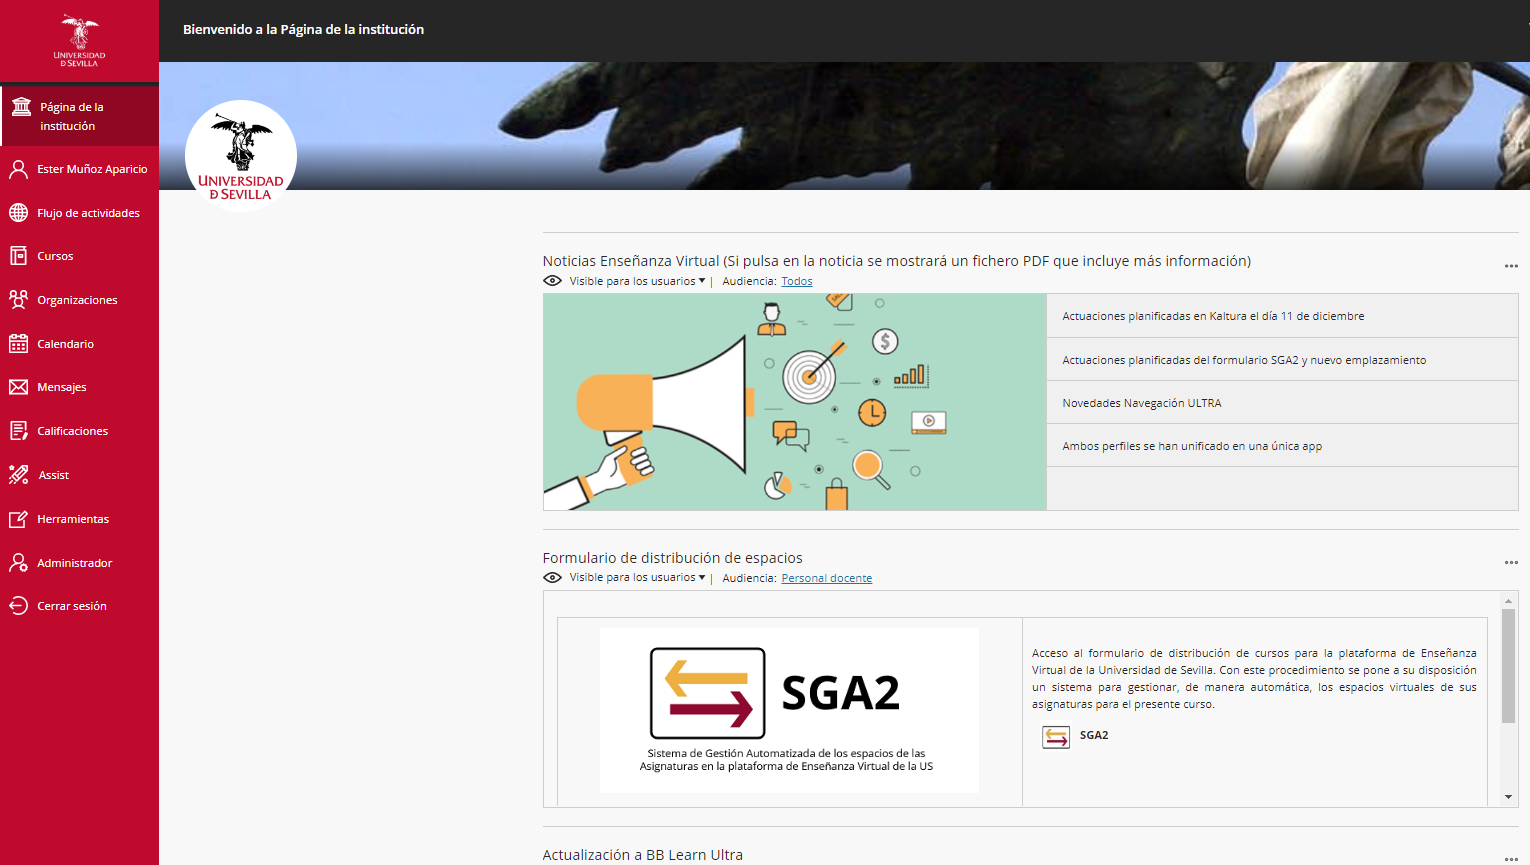Click the Calificaciones gradebook icon
Viewport: 1530px width, 865px height.
click(x=18, y=431)
